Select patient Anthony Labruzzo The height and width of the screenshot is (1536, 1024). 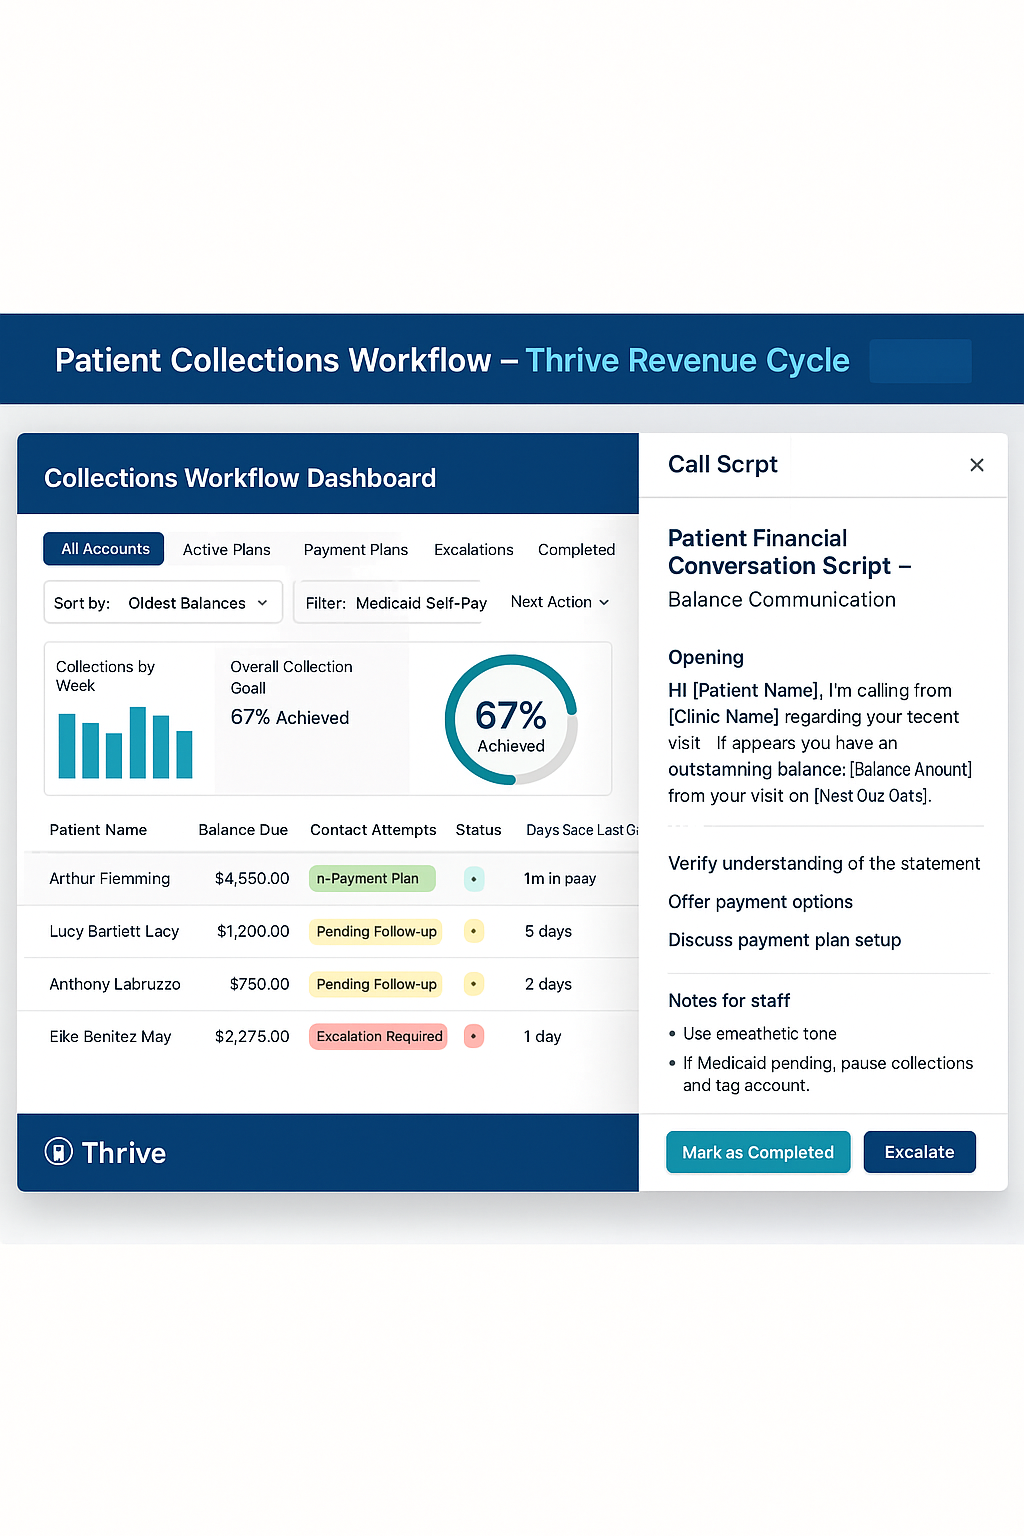click(x=115, y=984)
